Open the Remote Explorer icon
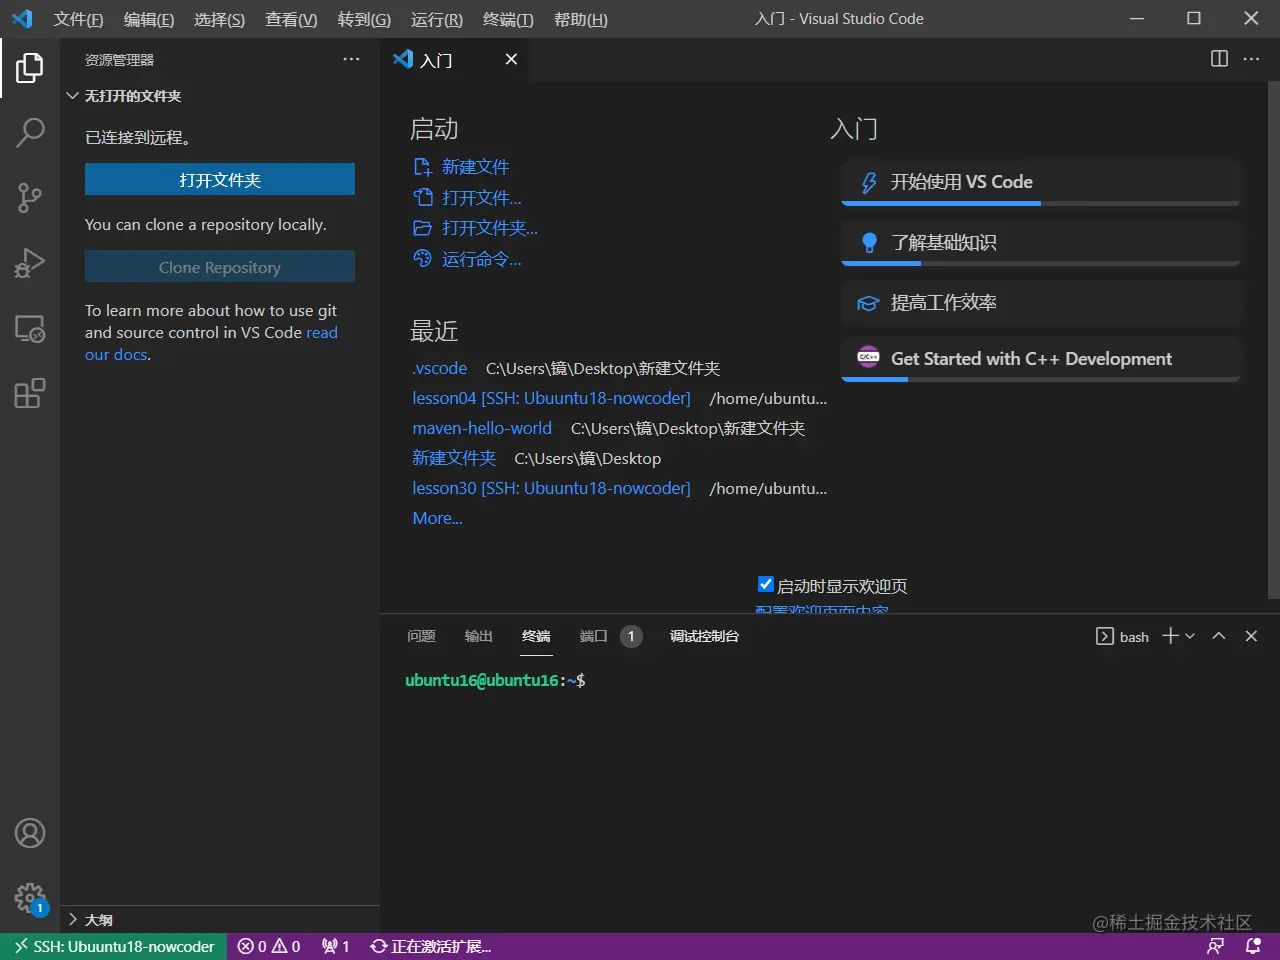This screenshot has height=960, width=1280. [x=30, y=328]
